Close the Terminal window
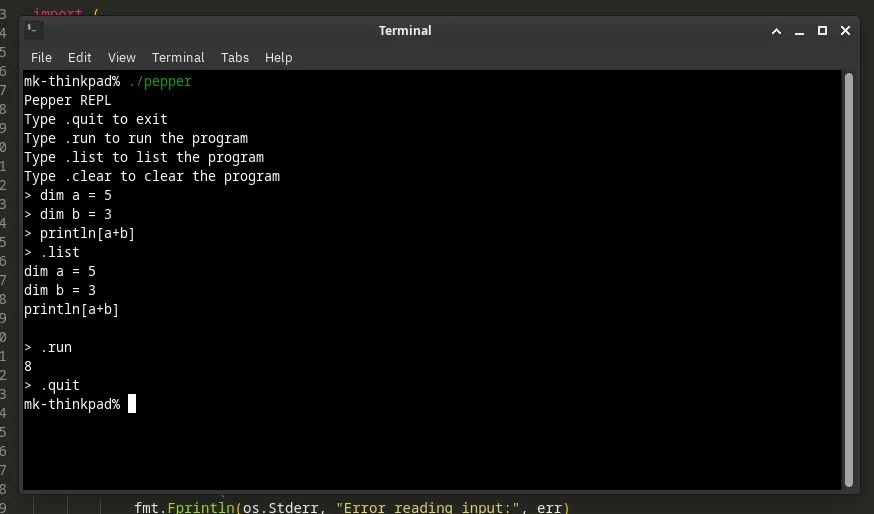The width and height of the screenshot is (874, 514). [x=845, y=31]
